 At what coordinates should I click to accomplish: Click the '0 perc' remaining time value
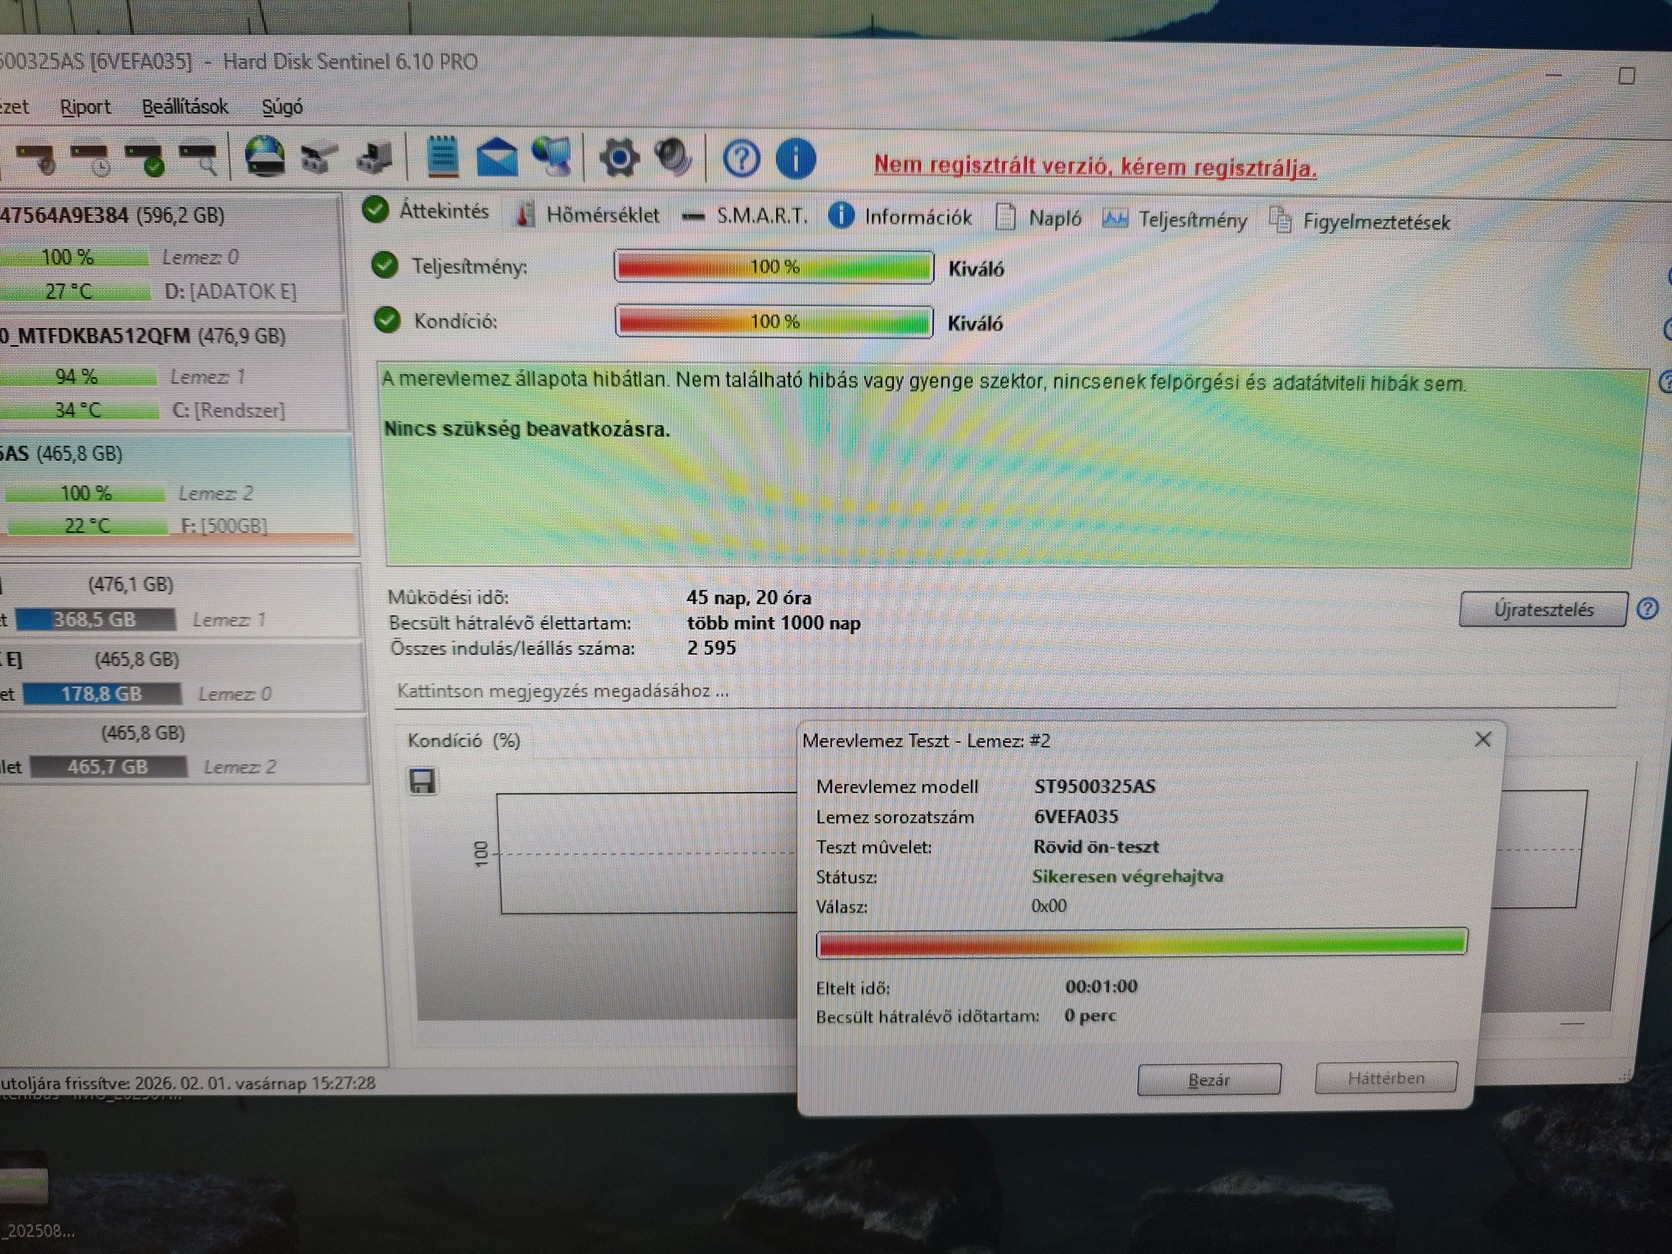(x=1090, y=1015)
